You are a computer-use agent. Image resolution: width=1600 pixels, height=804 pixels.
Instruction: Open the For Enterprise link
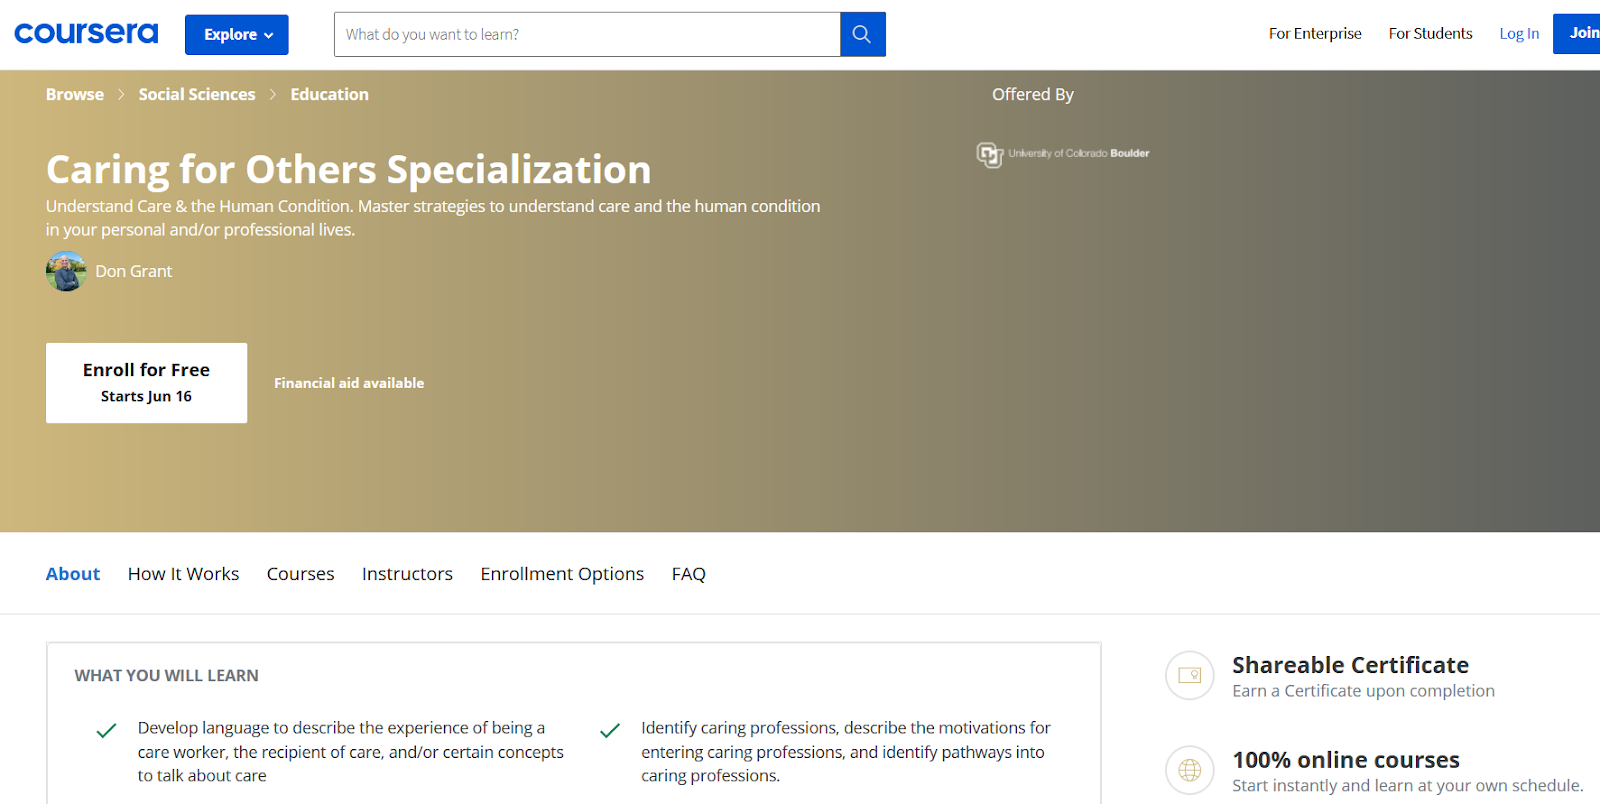pos(1315,34)
